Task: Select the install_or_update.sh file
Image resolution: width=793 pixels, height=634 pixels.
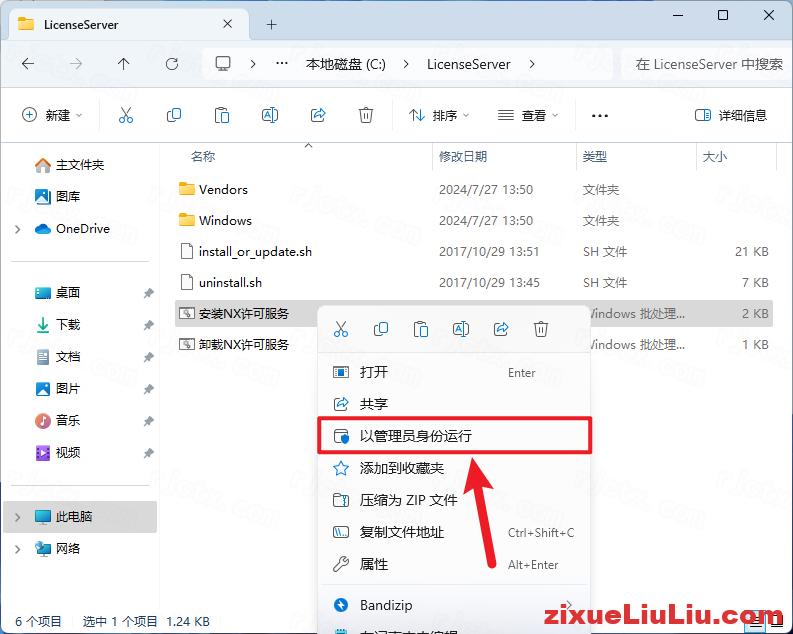Action: [473, 251]
